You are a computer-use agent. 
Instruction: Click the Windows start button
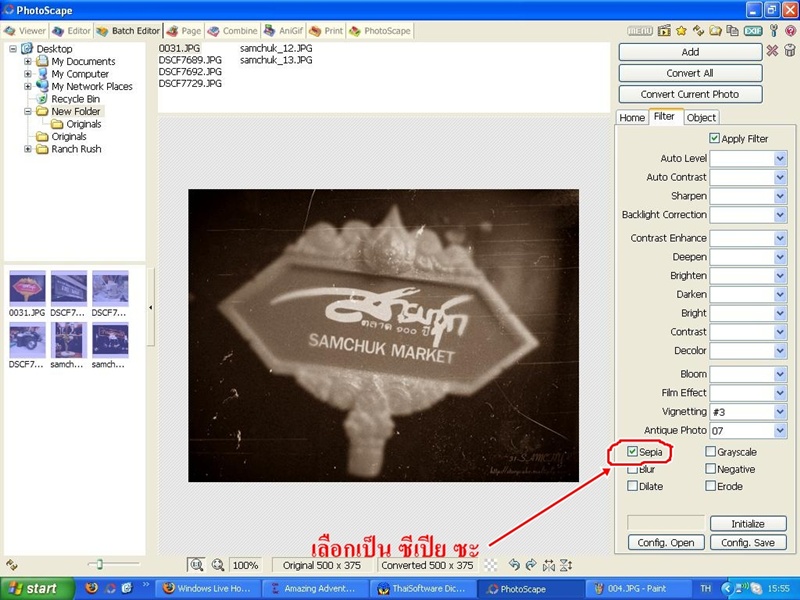[35, 588]
